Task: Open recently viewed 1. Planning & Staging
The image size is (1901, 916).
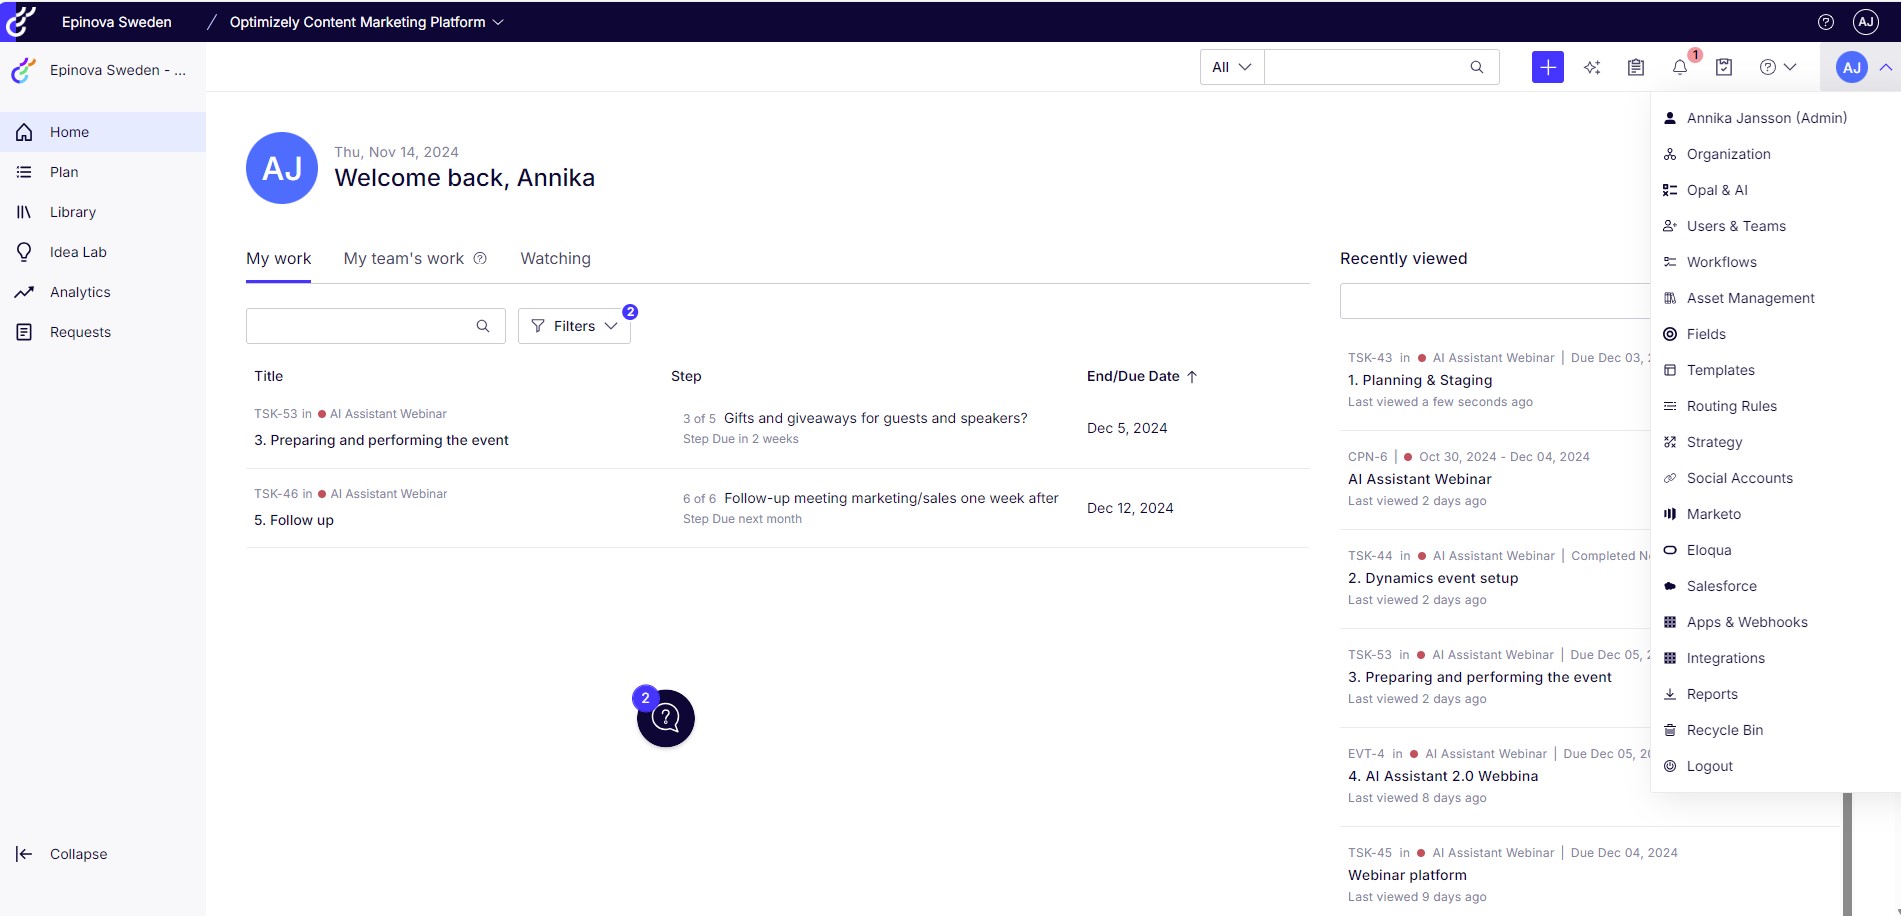Action: [1420, 380]
